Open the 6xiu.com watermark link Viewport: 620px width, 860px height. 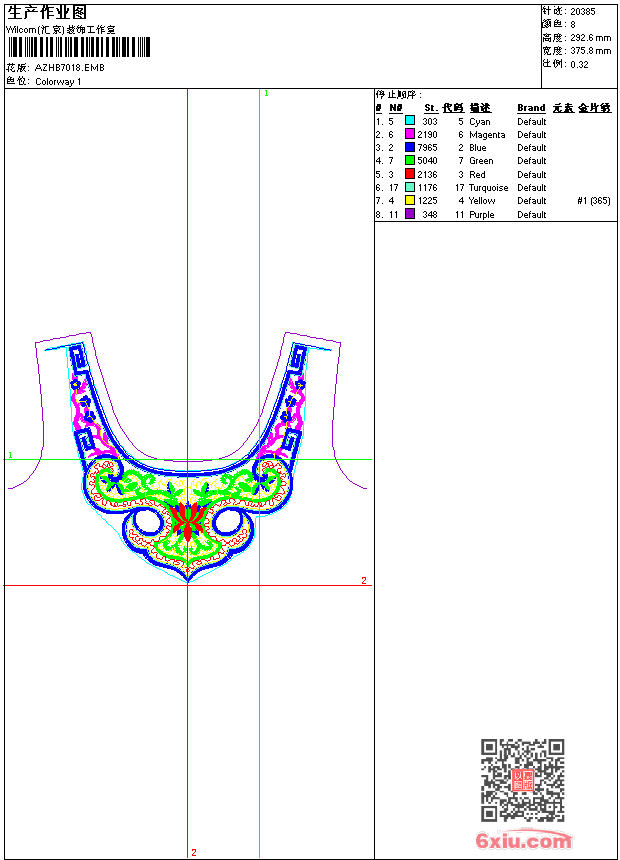click(524, 841)
